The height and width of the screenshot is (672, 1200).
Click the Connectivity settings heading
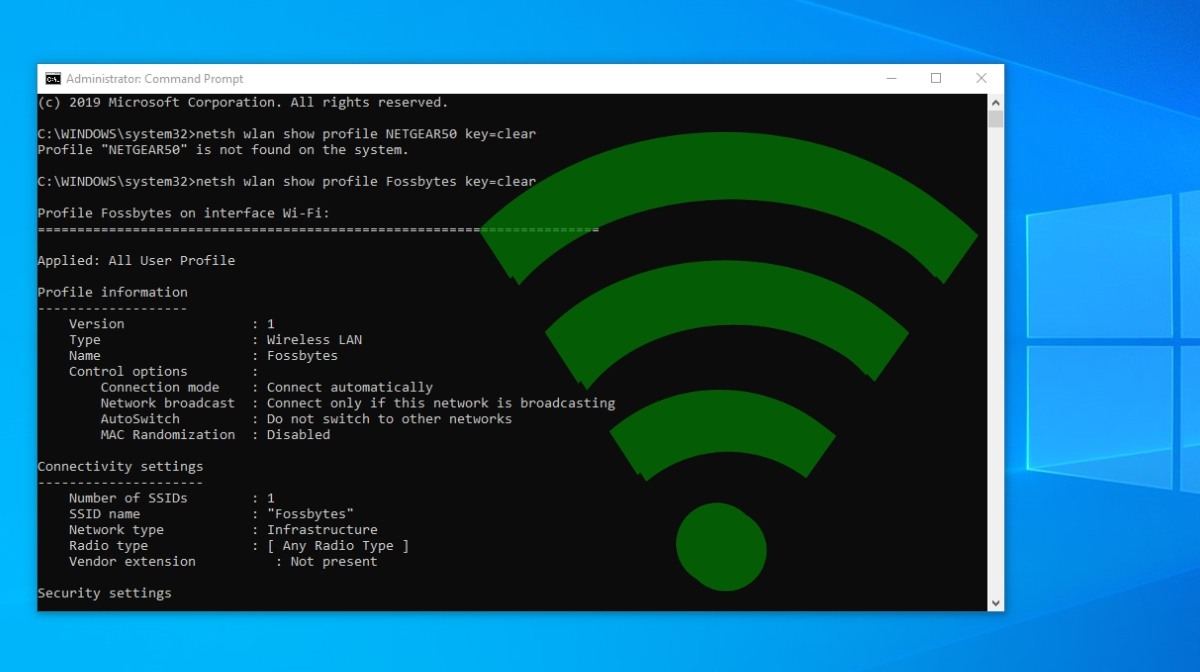click(x=120, y=465)
